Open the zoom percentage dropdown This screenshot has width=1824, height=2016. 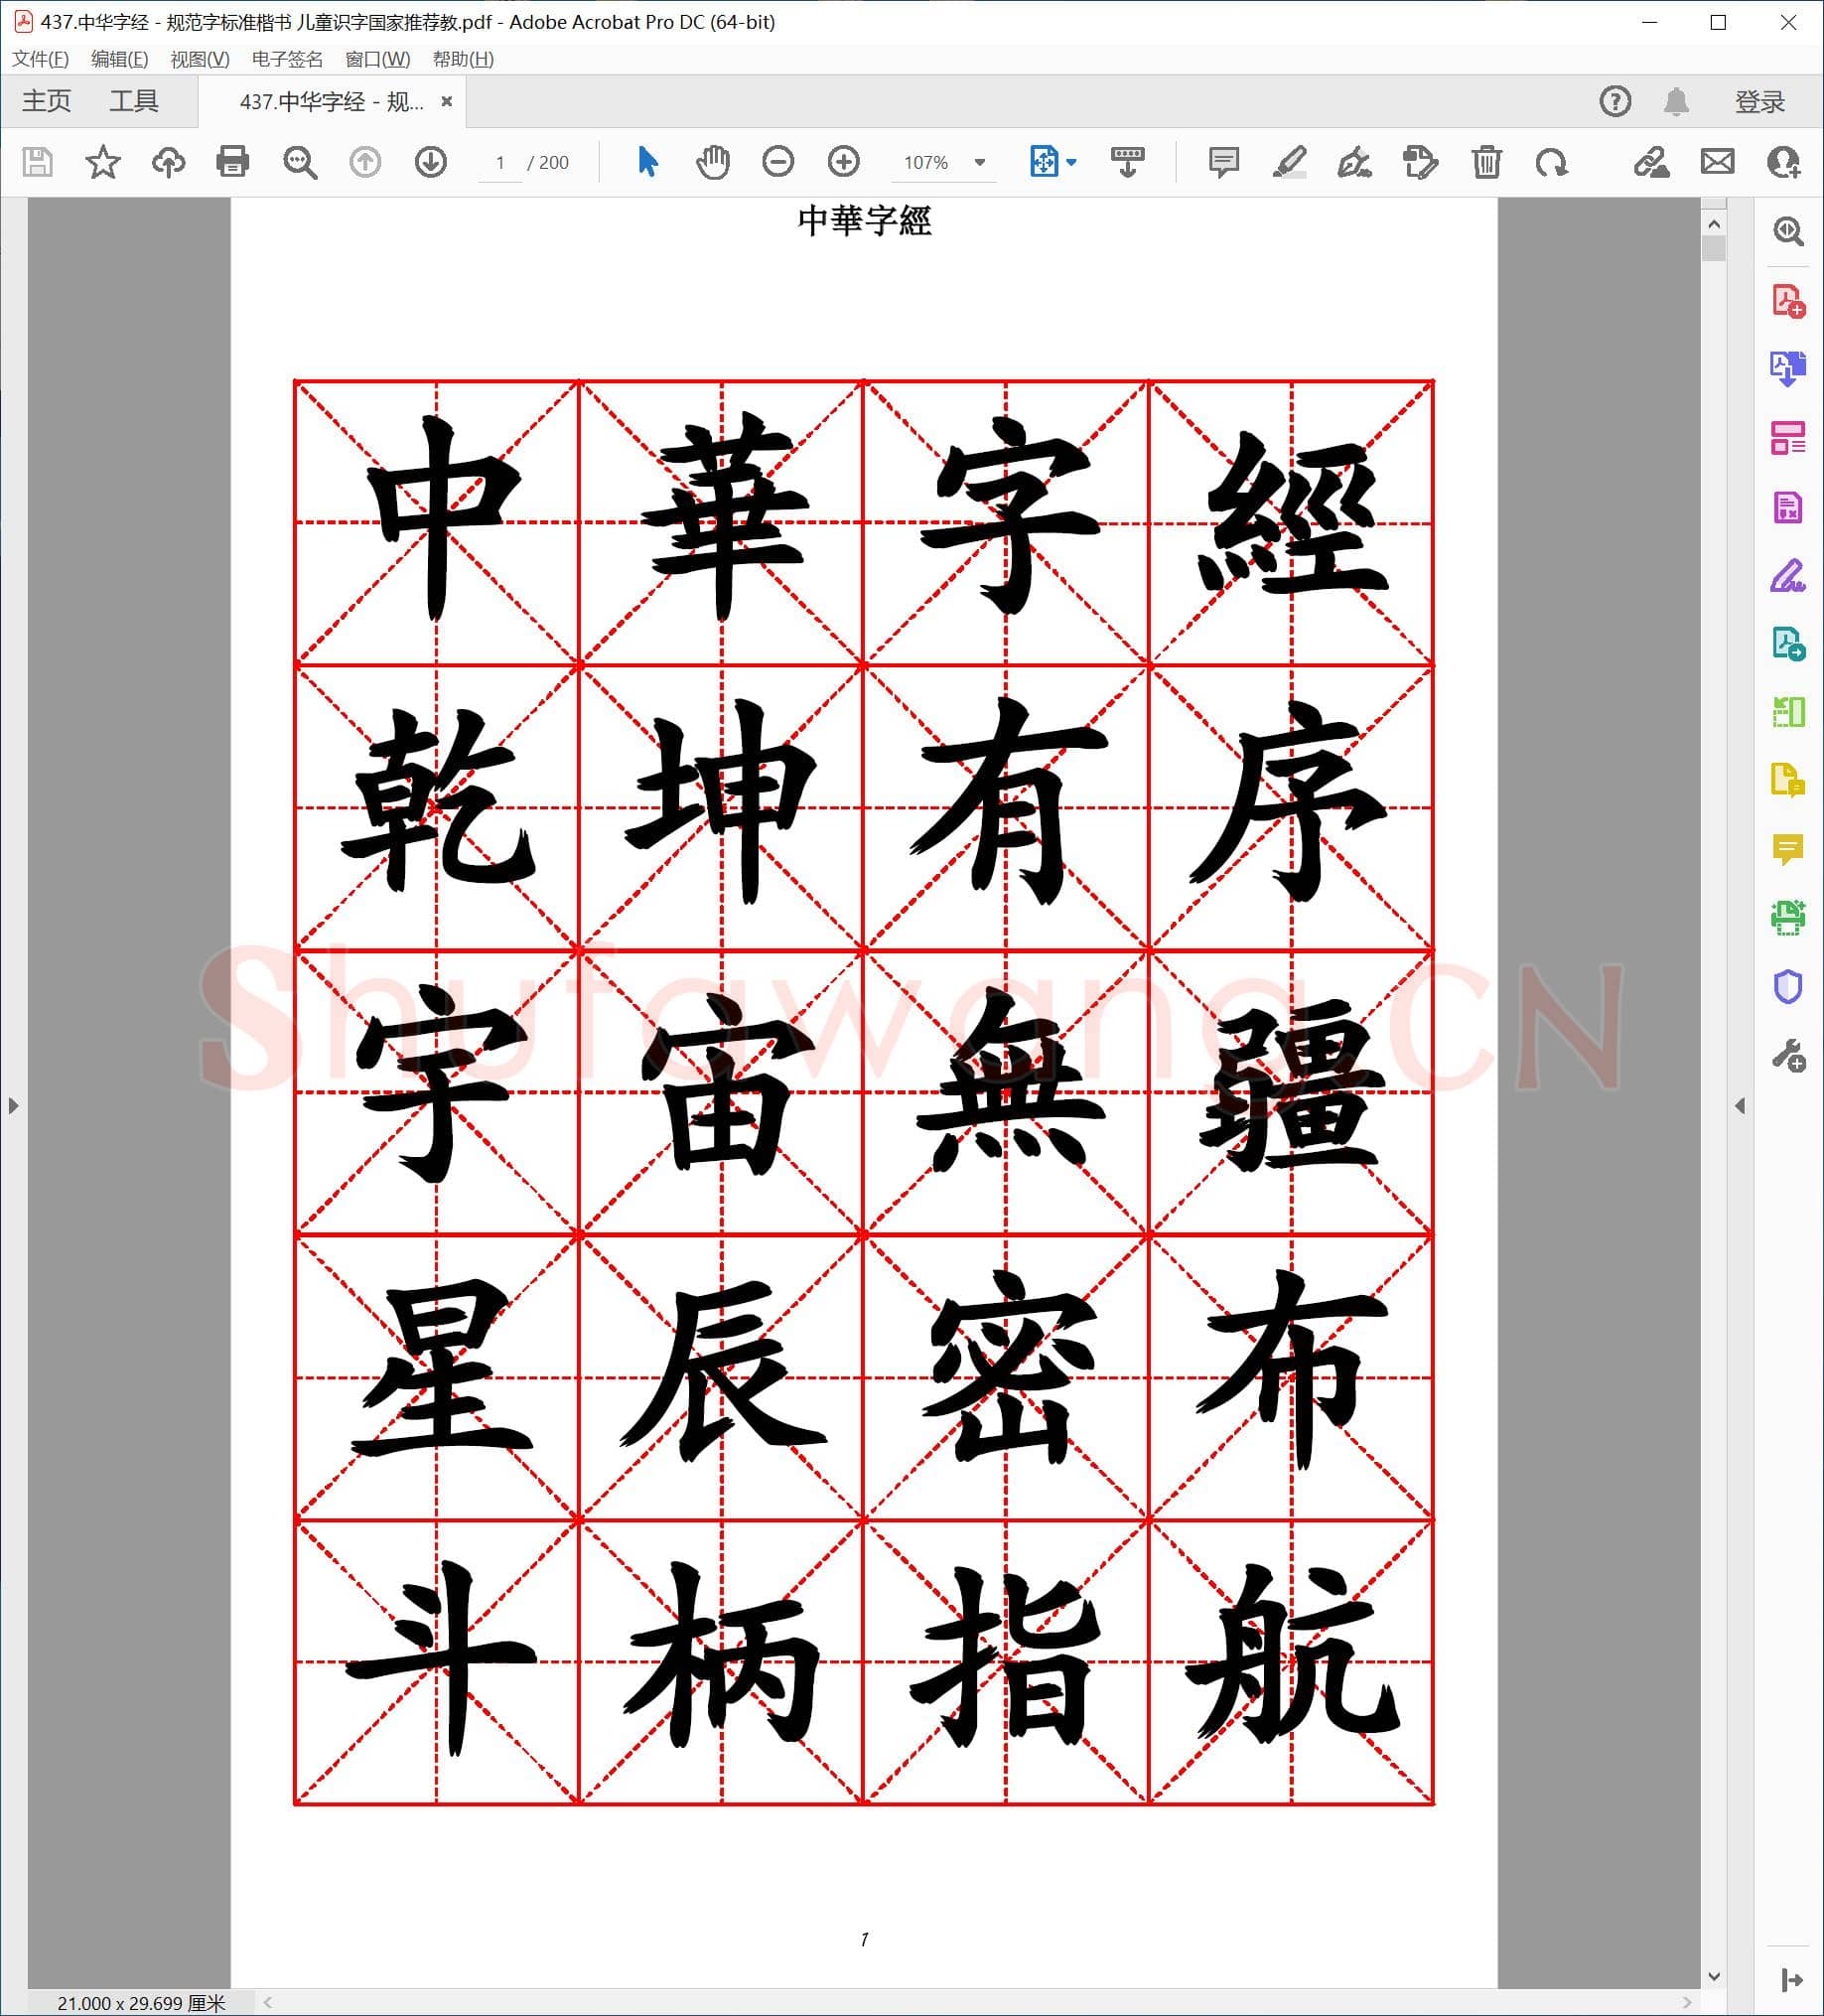coord(978,162)
